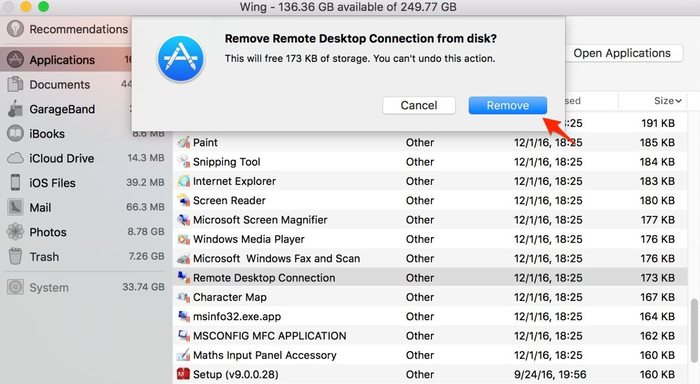Select the Recommendations lightbulb icon

(x=15, y=29)
